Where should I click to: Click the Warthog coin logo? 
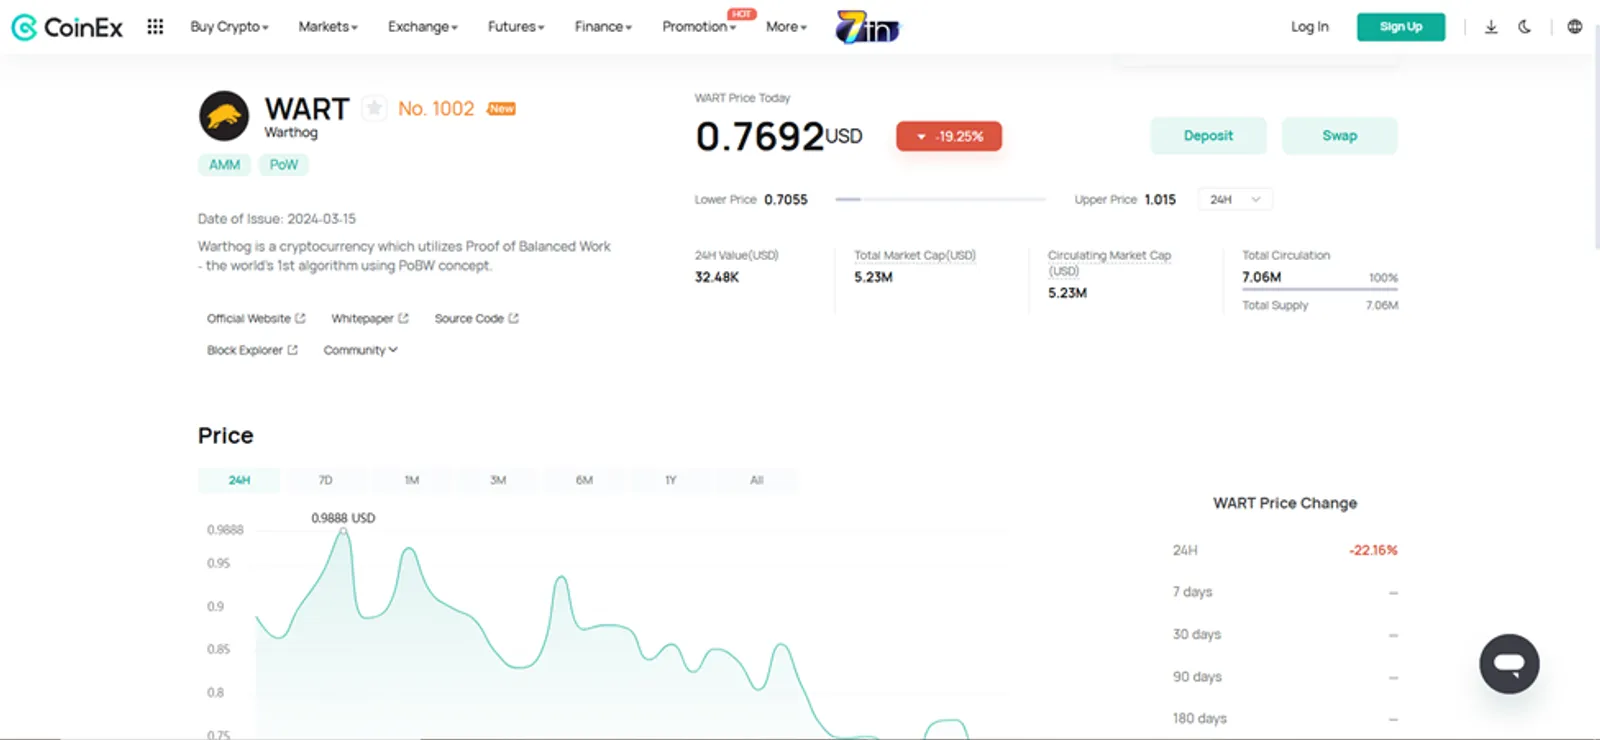point(224,116)
